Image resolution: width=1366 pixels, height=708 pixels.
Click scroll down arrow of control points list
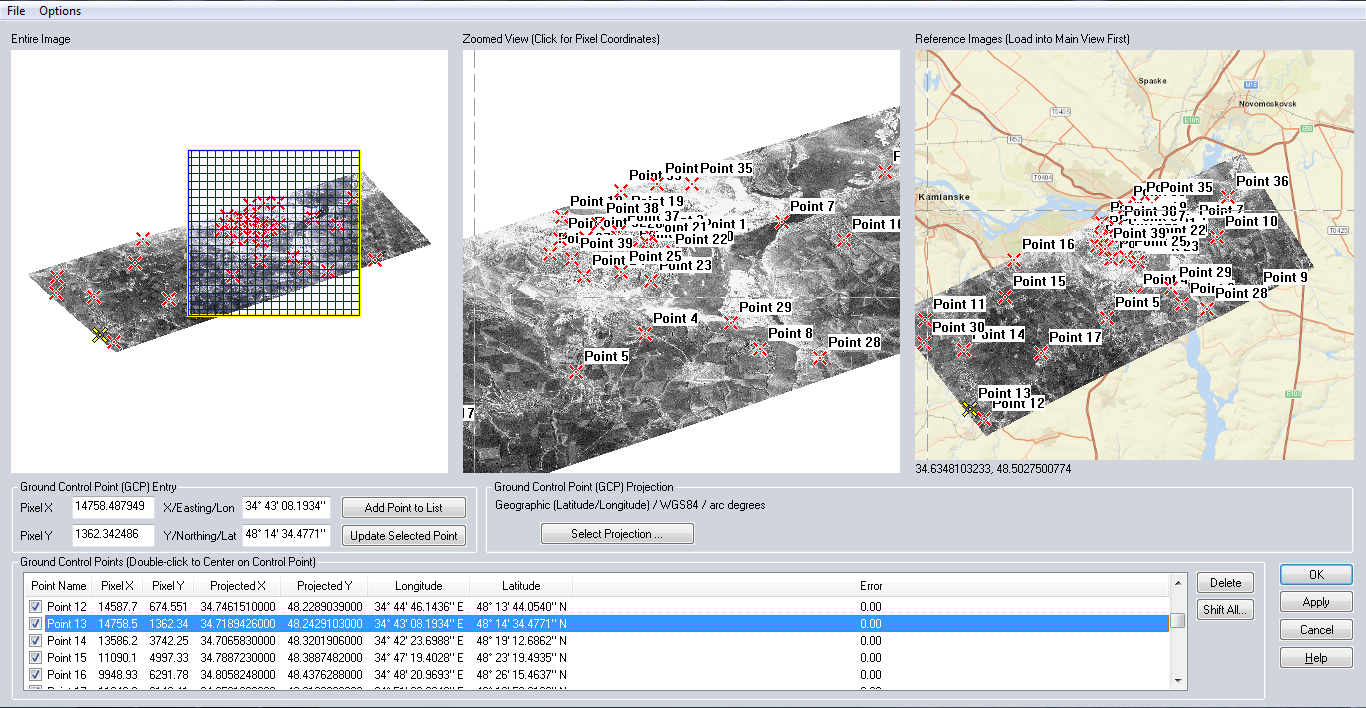click(1178, 680)
